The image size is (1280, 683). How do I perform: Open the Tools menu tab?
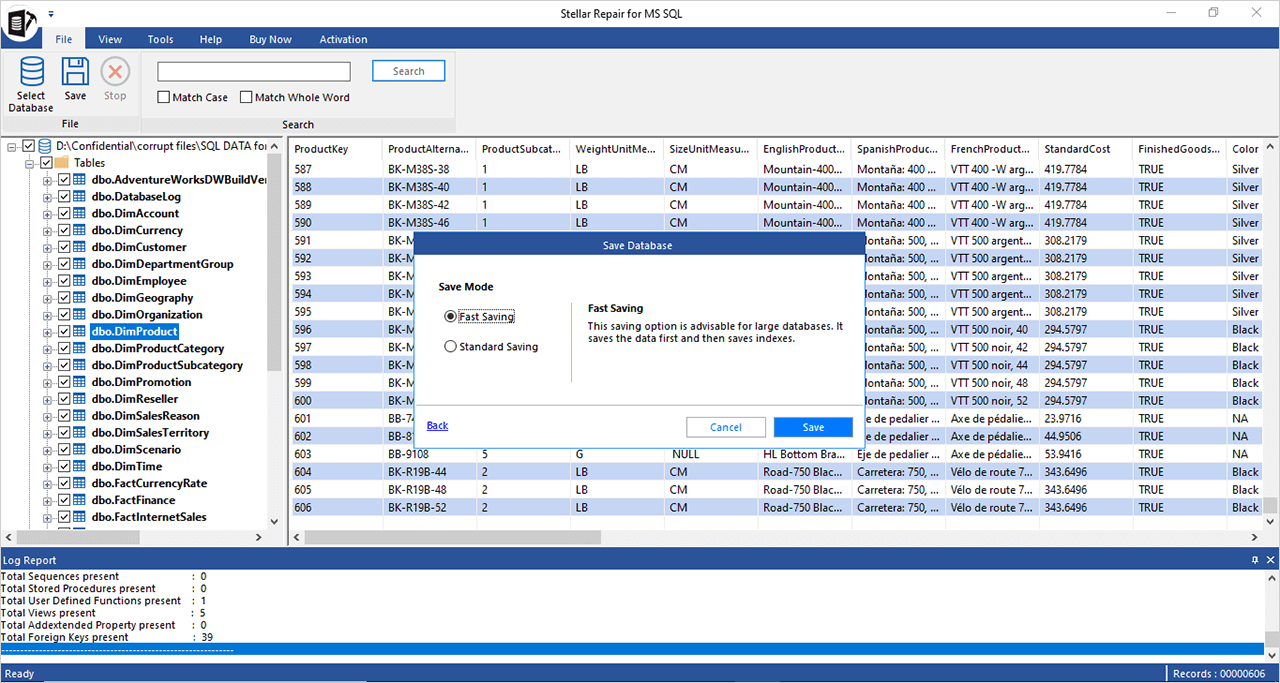click(160, 40)
